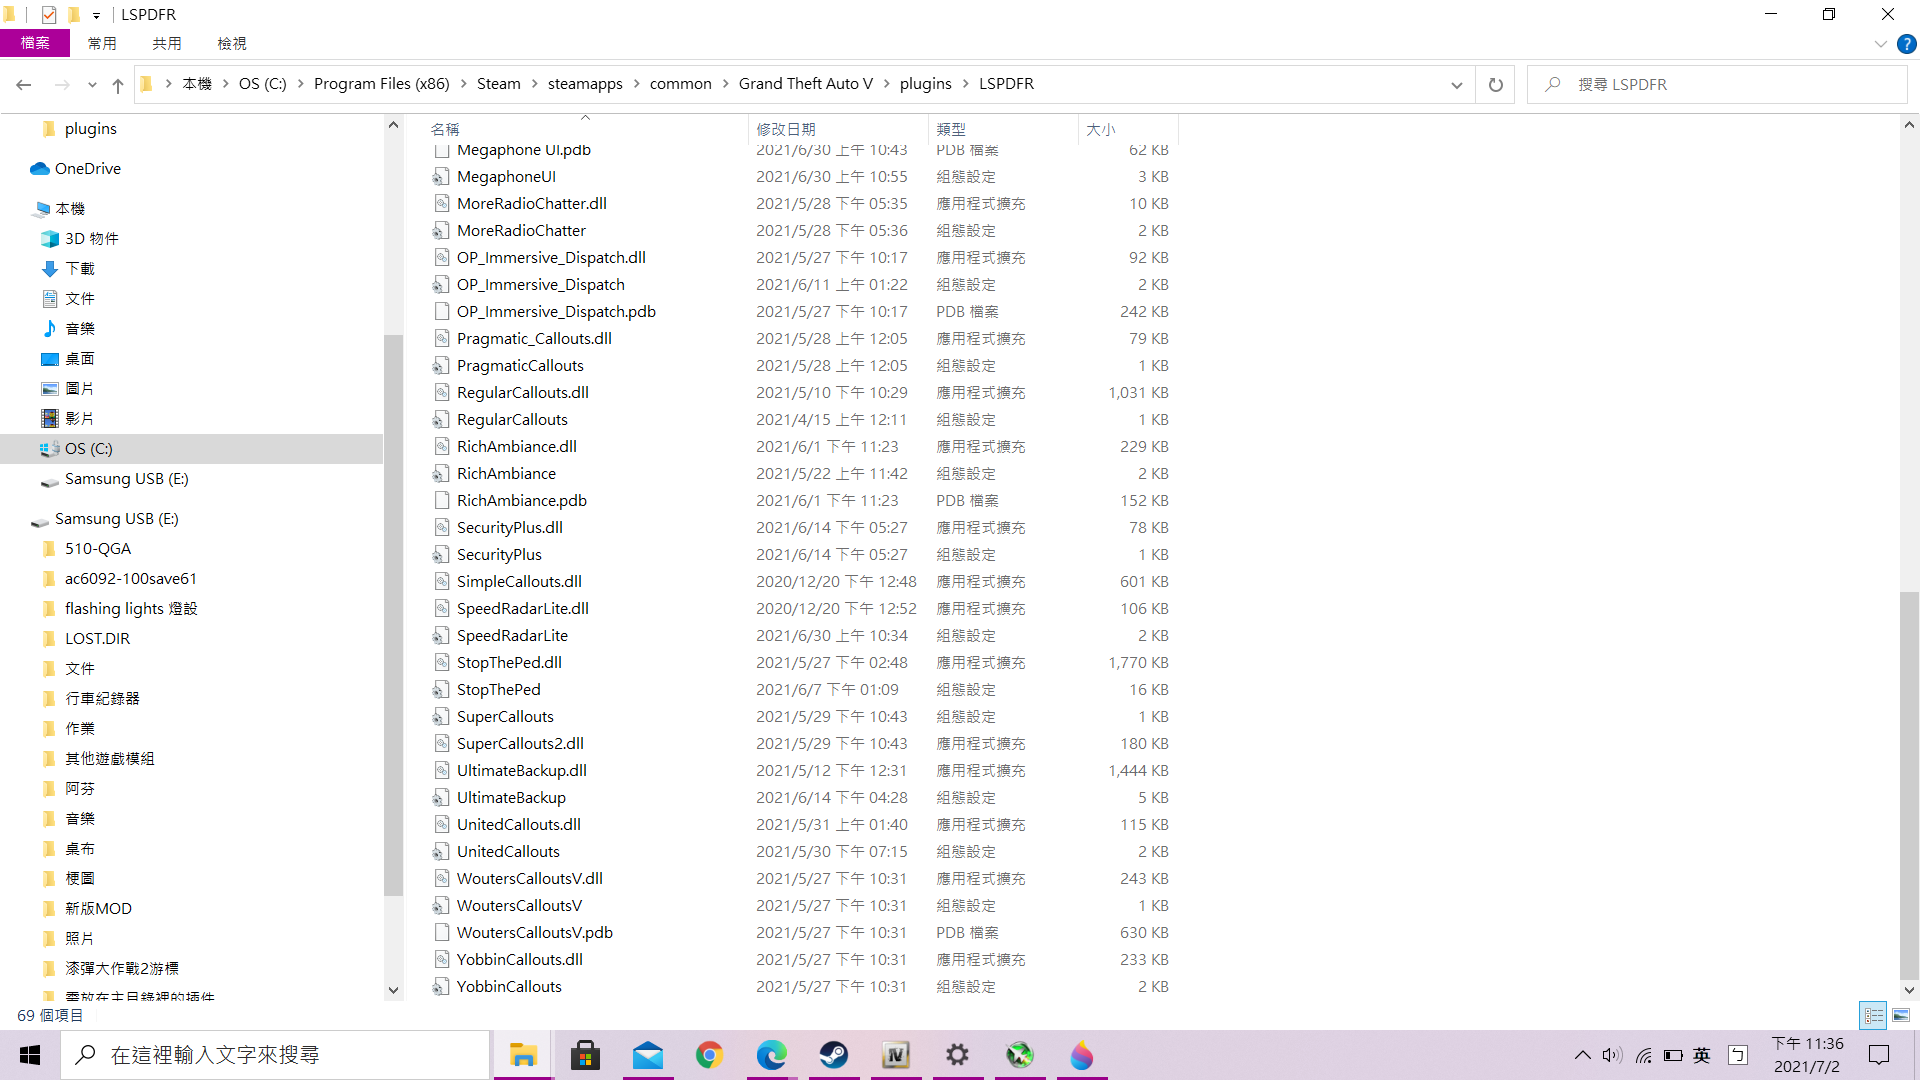Click the Back navigation arrow
The image size is (1920, 1080).
coord(24,85)
